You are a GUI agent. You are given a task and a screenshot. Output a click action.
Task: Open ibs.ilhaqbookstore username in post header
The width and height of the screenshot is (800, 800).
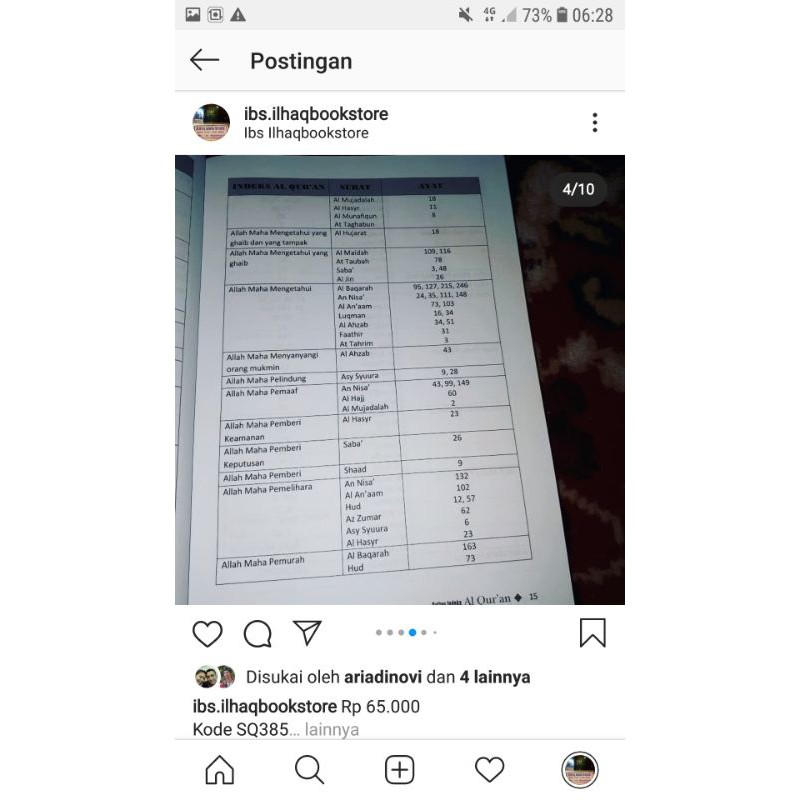point(316,114)
